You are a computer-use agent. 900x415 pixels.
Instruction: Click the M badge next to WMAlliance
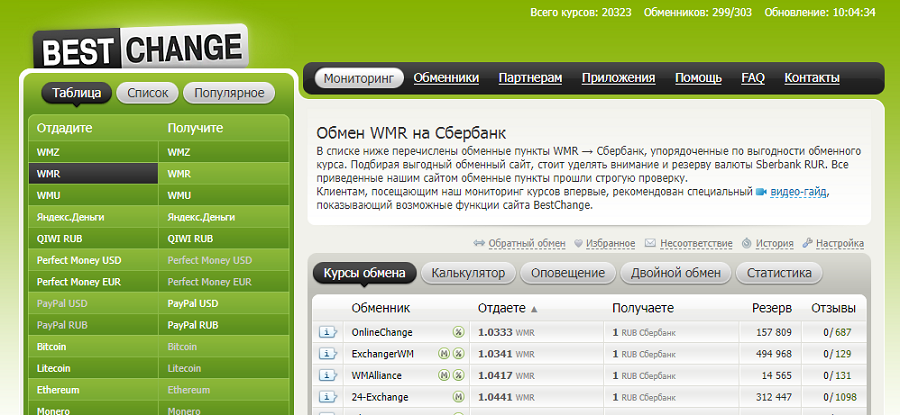[444, 375]
